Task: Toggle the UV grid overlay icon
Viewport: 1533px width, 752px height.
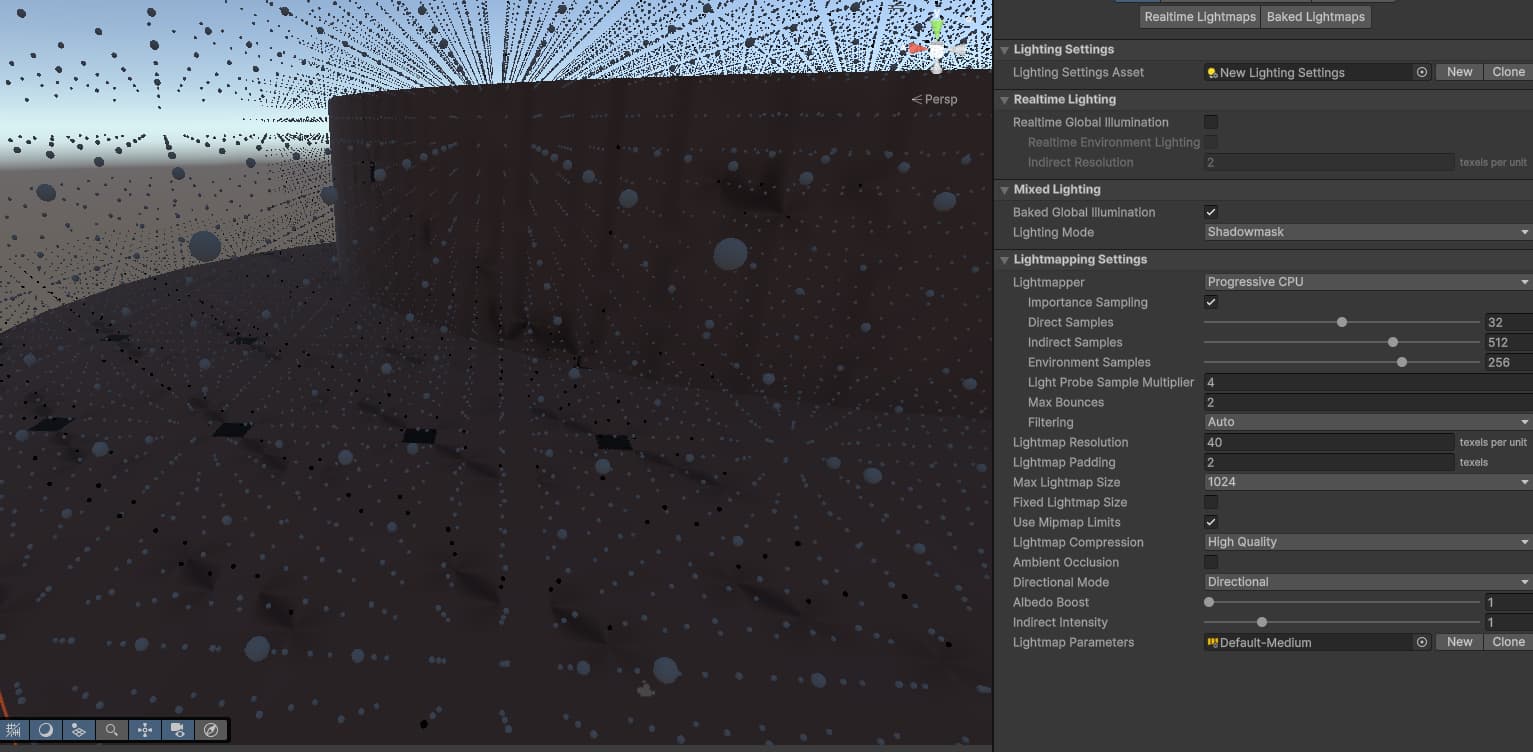Action: click(13, 730)
